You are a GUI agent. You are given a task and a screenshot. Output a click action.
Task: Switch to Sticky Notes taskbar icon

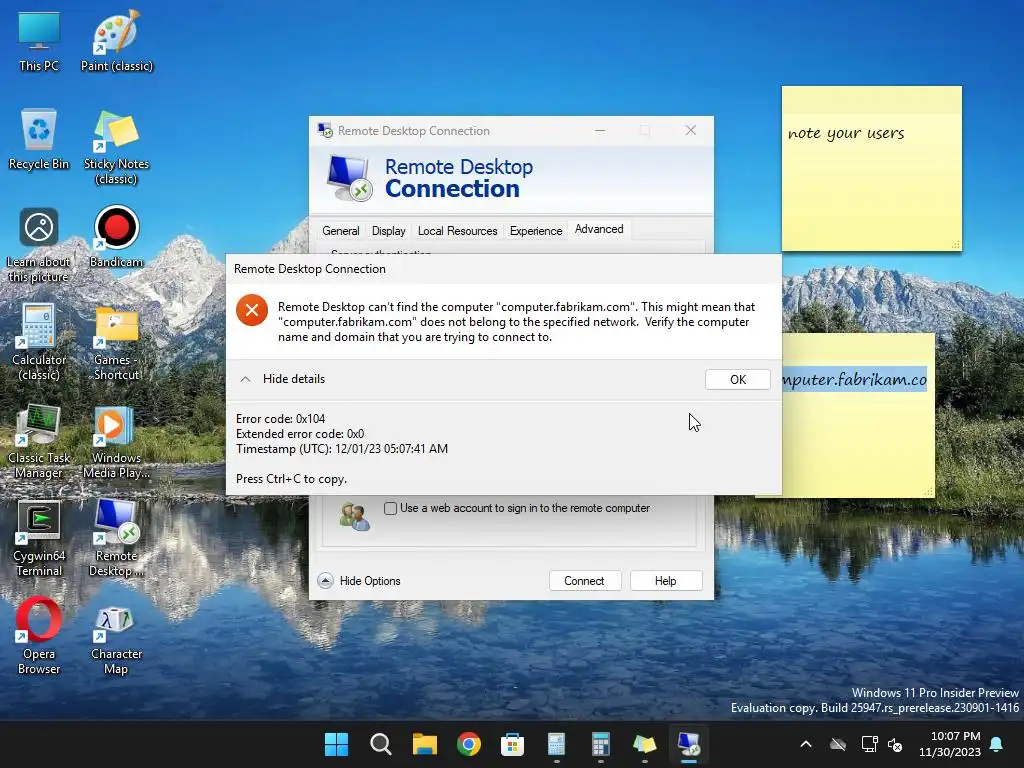pos(645,744)
